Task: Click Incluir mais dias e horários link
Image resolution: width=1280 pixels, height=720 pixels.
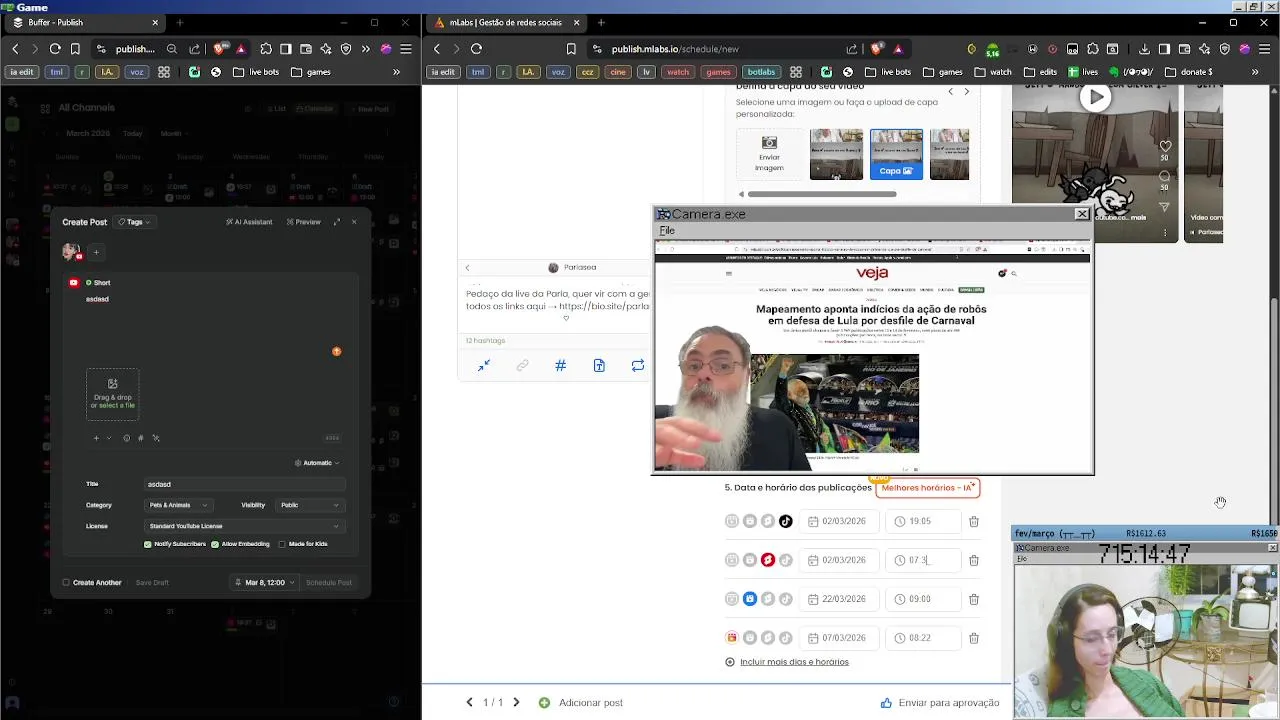Action: (x=794, y=662)
